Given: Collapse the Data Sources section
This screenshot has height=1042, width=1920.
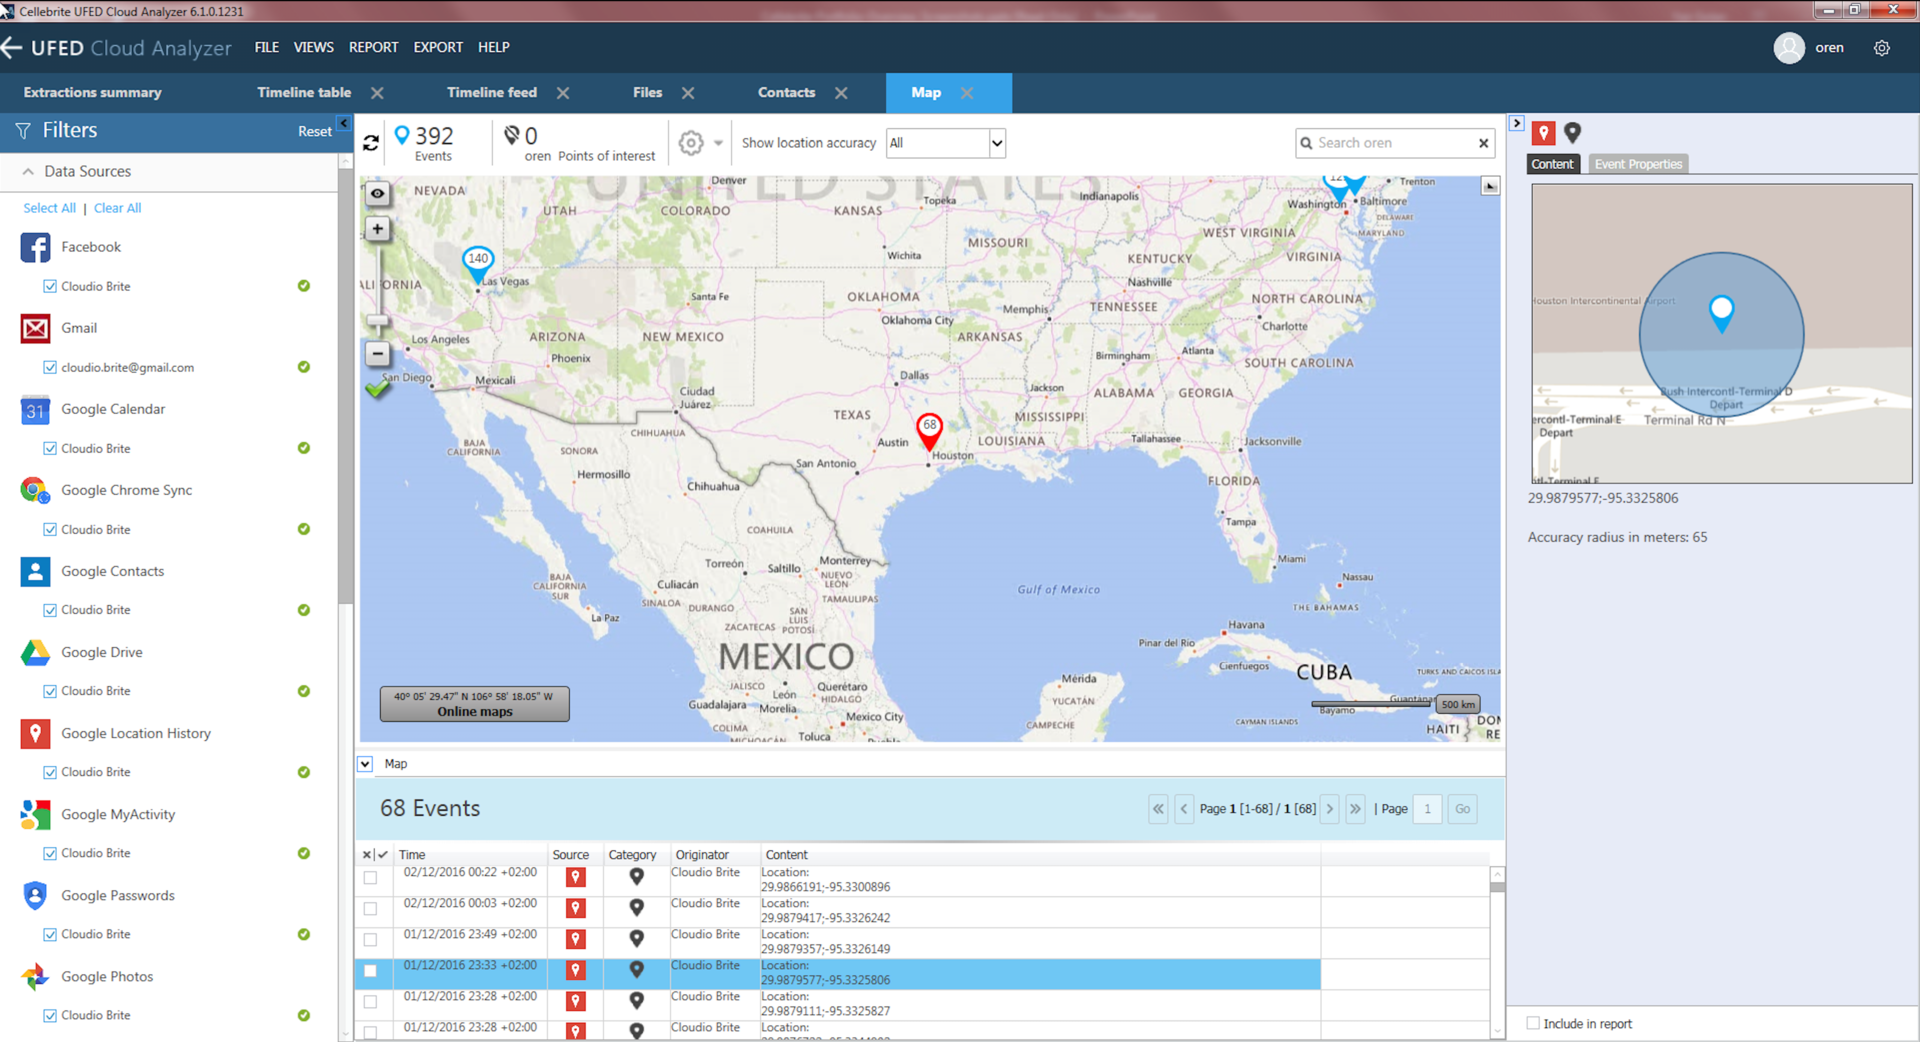Looking at the screenshot, I should [27, 171].
